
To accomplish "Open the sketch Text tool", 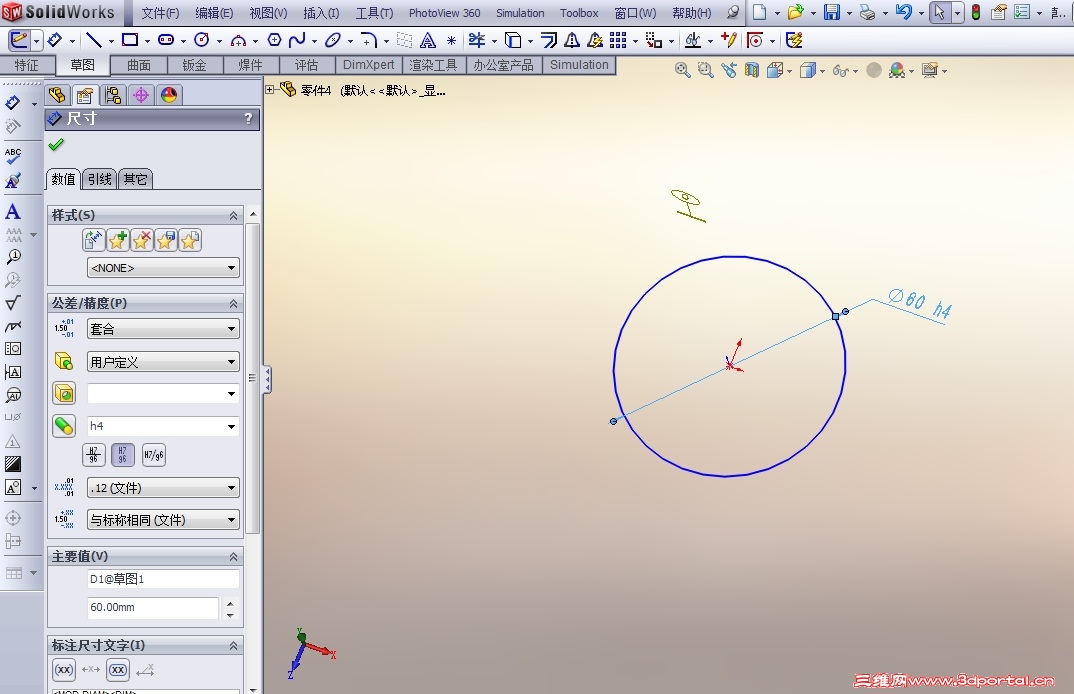I will tap(427, 40).
